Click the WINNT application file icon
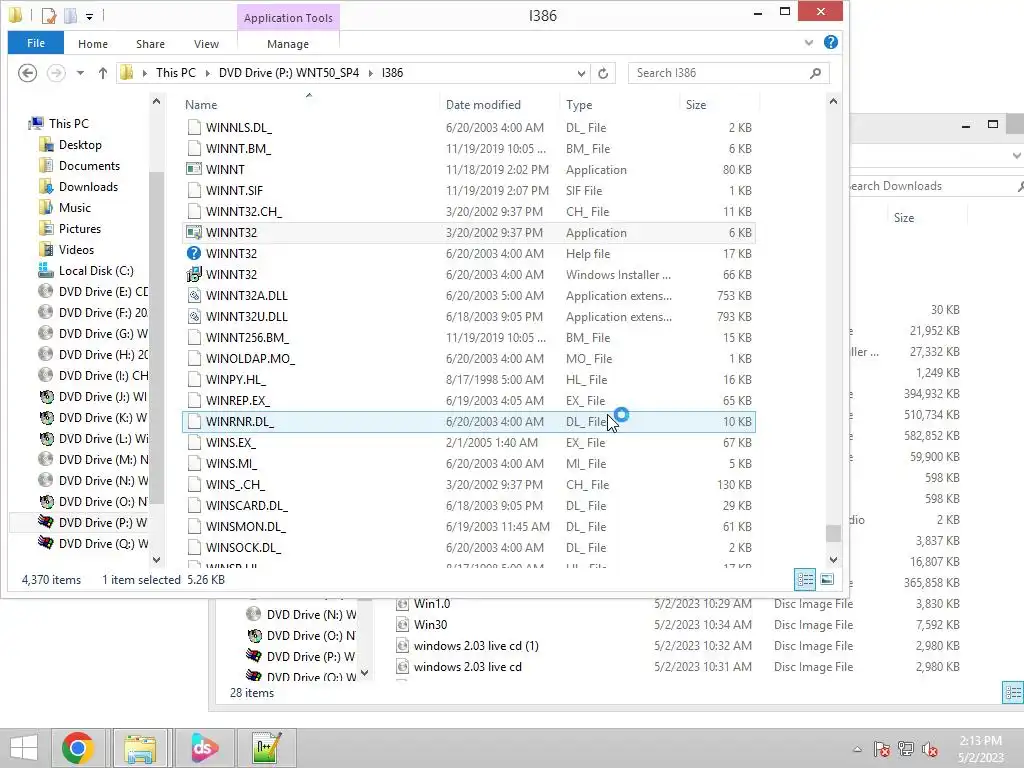This screenshot has height=768, width=1024. [x=194, y=169]
